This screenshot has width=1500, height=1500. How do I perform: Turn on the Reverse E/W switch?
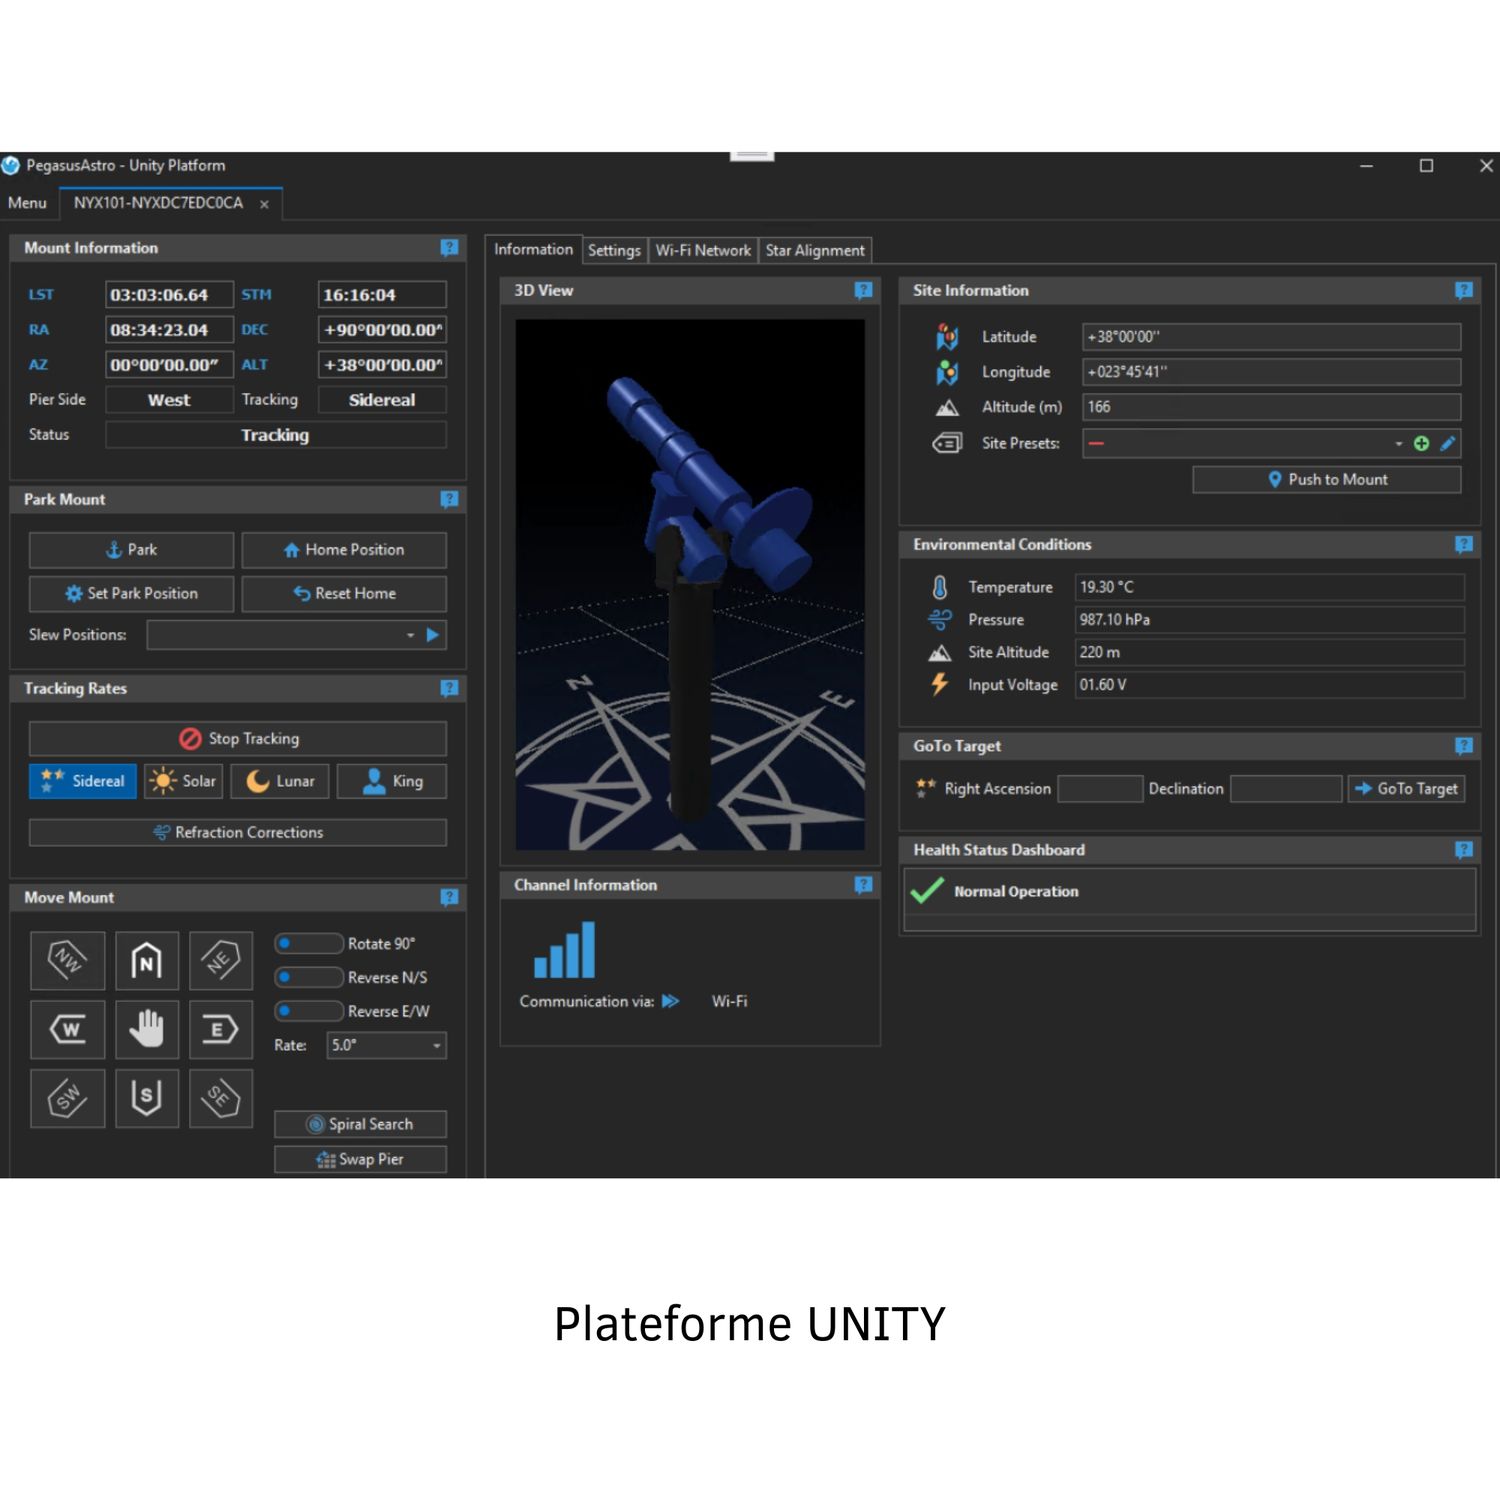pos(308,1011)
